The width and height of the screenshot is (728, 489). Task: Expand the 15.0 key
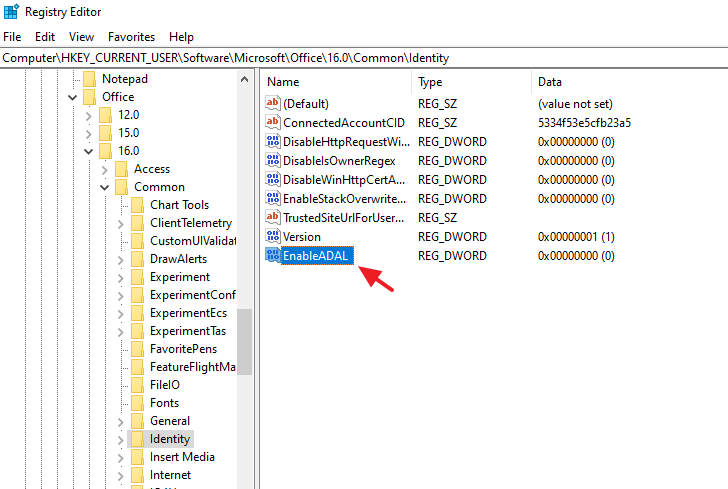89,134
